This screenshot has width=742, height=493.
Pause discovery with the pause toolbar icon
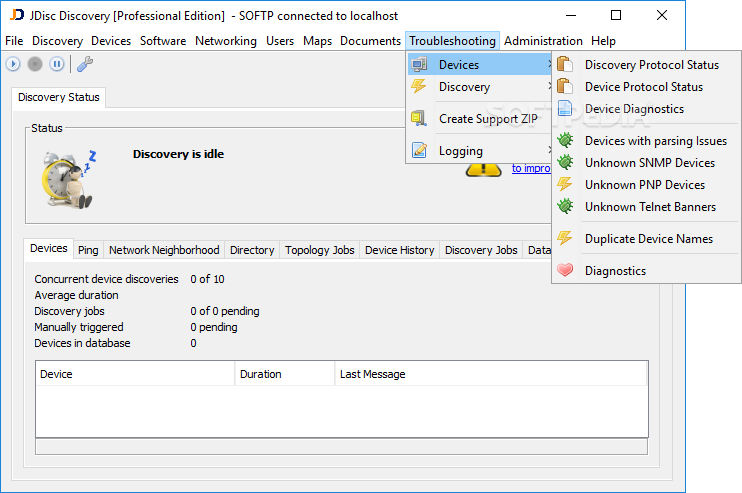pyautogui.click(x=56, y=64)
